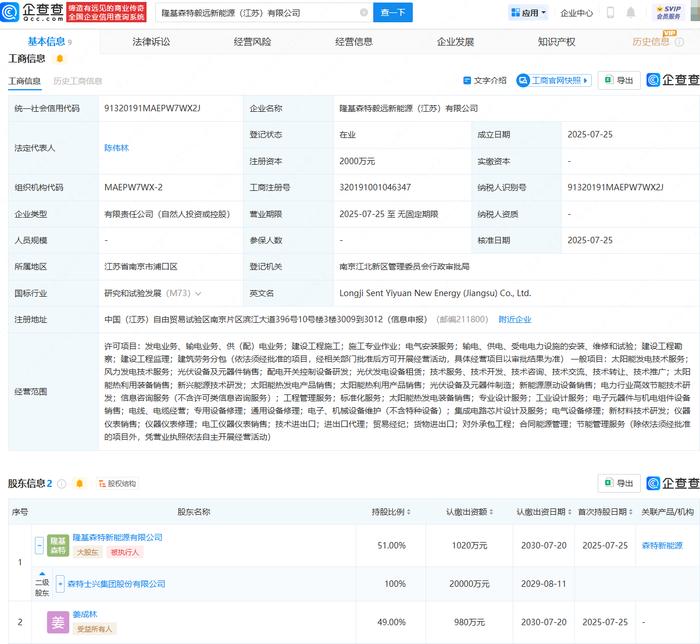Open 隆基森特新能源有限公司 shareholder link
Screen dimensions: 700x644
coord(117,537)
